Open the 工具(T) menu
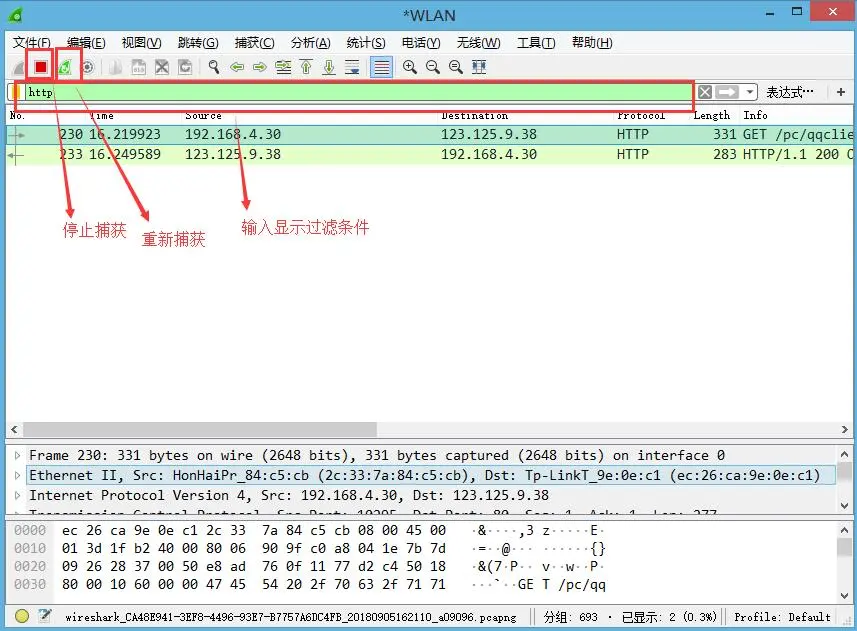Viewport: 857px width, 631px height. click(536, 43)
